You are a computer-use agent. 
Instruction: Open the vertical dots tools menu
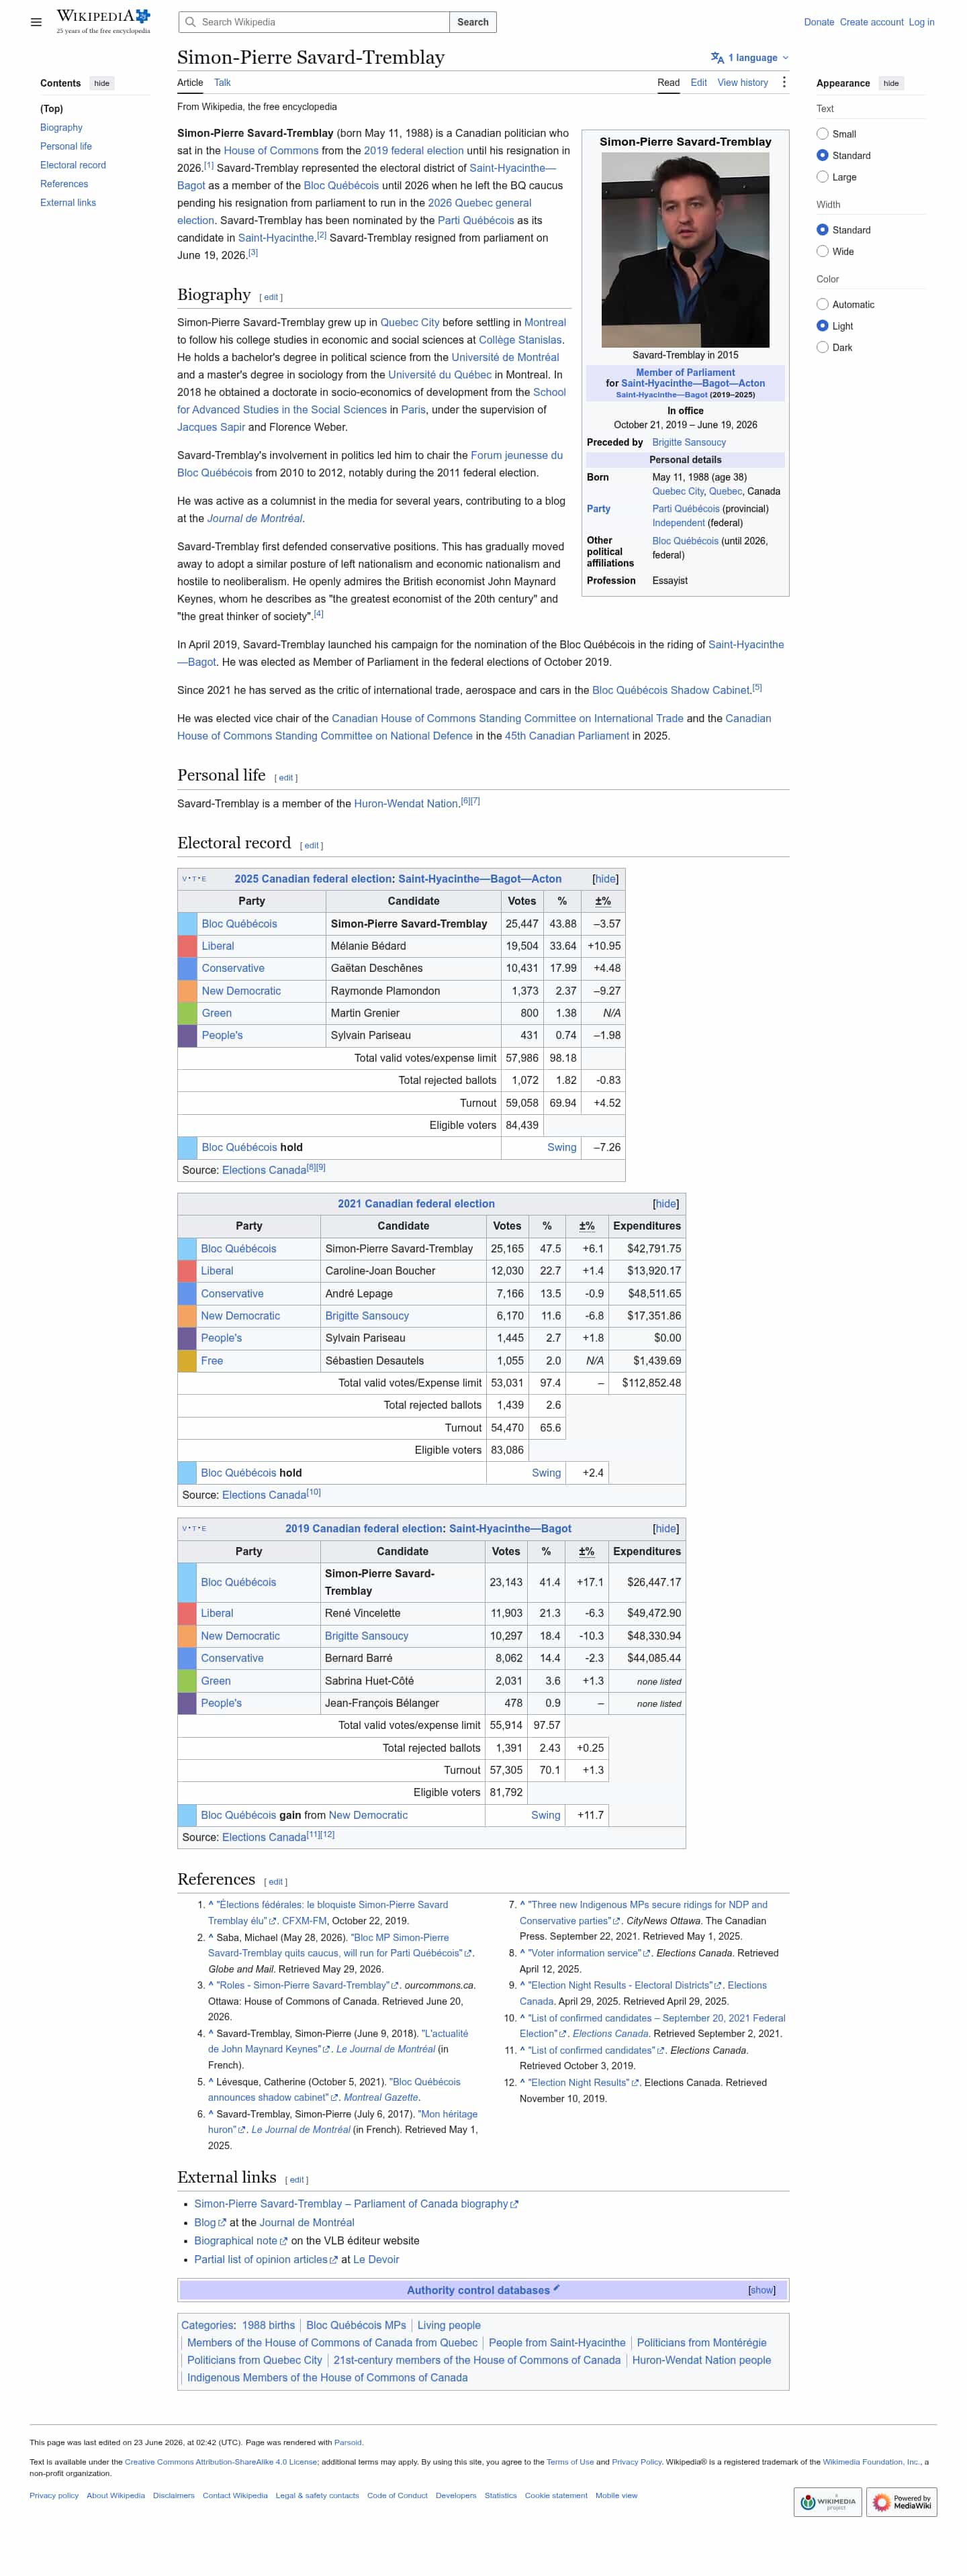(x=784, y=83)
